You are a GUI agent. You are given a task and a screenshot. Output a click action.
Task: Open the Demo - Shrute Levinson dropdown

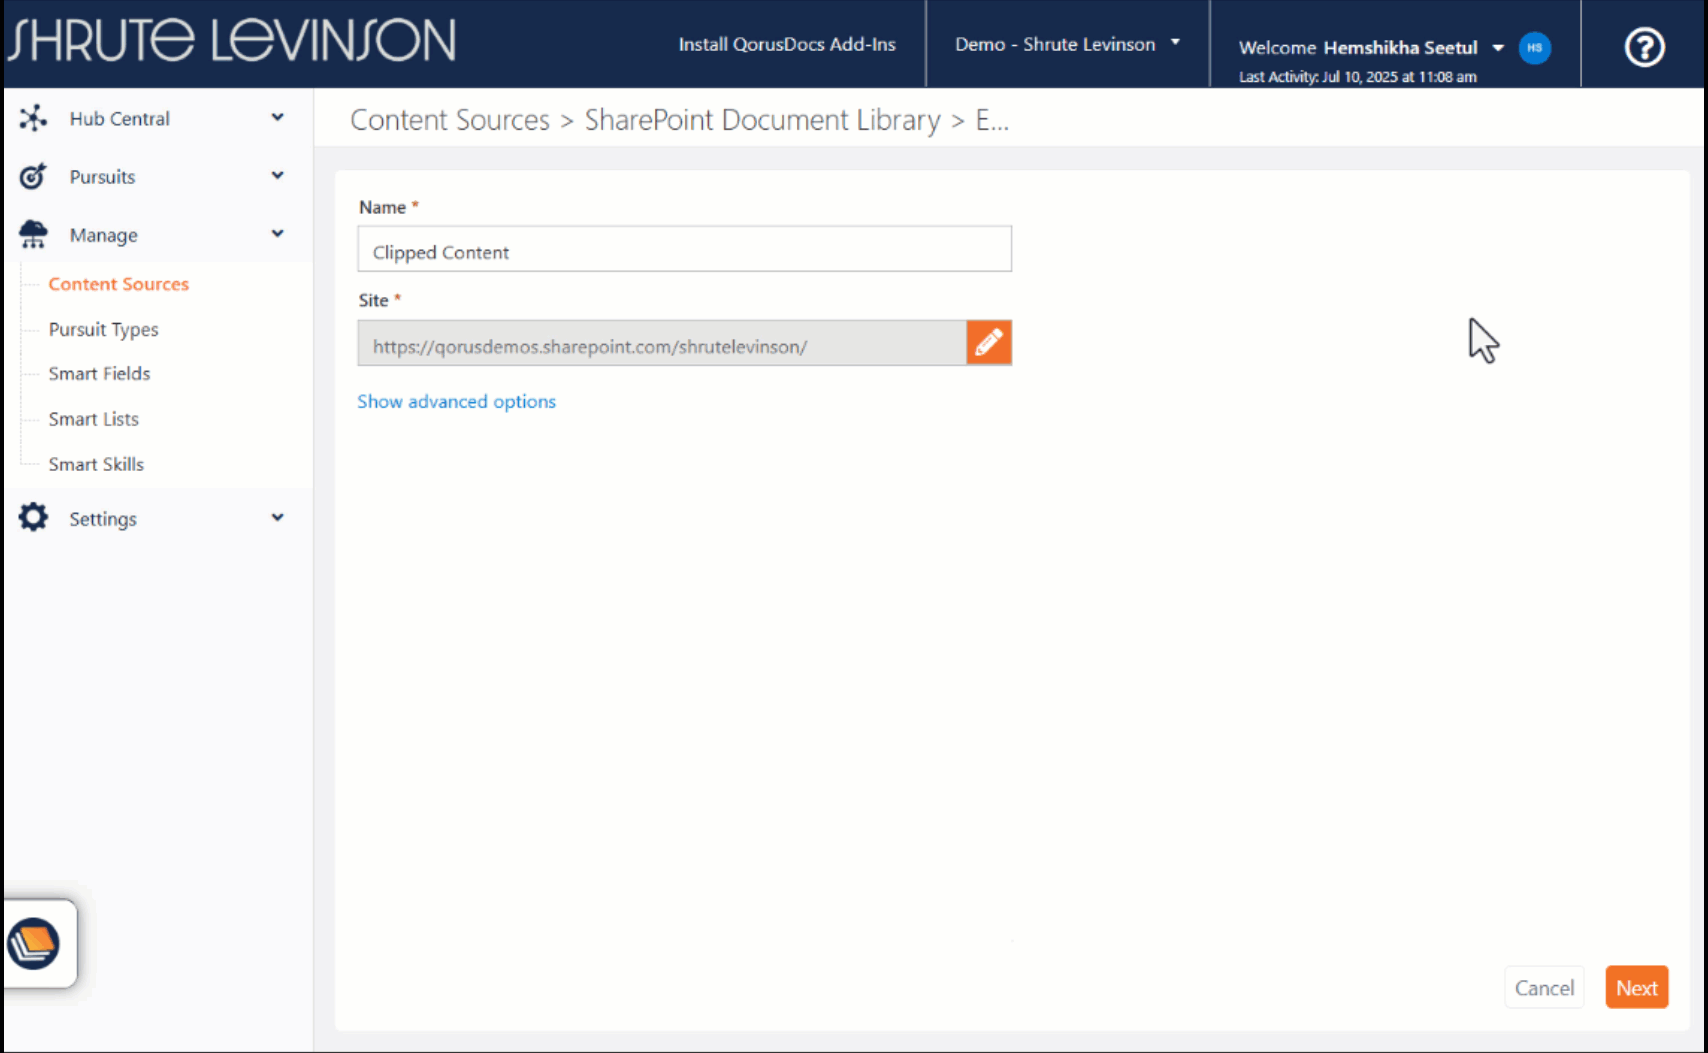1067,44
